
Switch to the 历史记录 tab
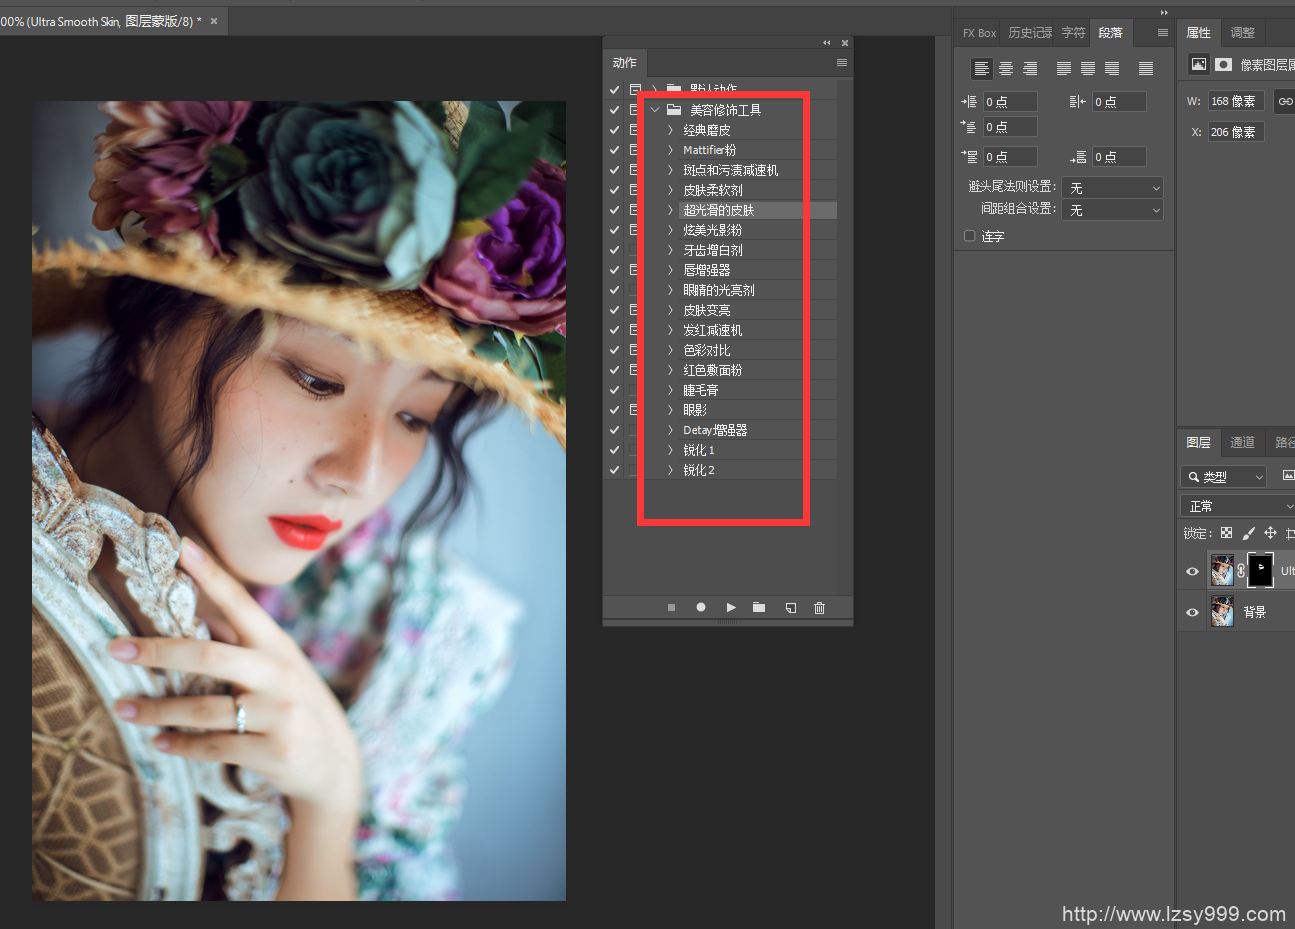click(x=1029, y=33)
